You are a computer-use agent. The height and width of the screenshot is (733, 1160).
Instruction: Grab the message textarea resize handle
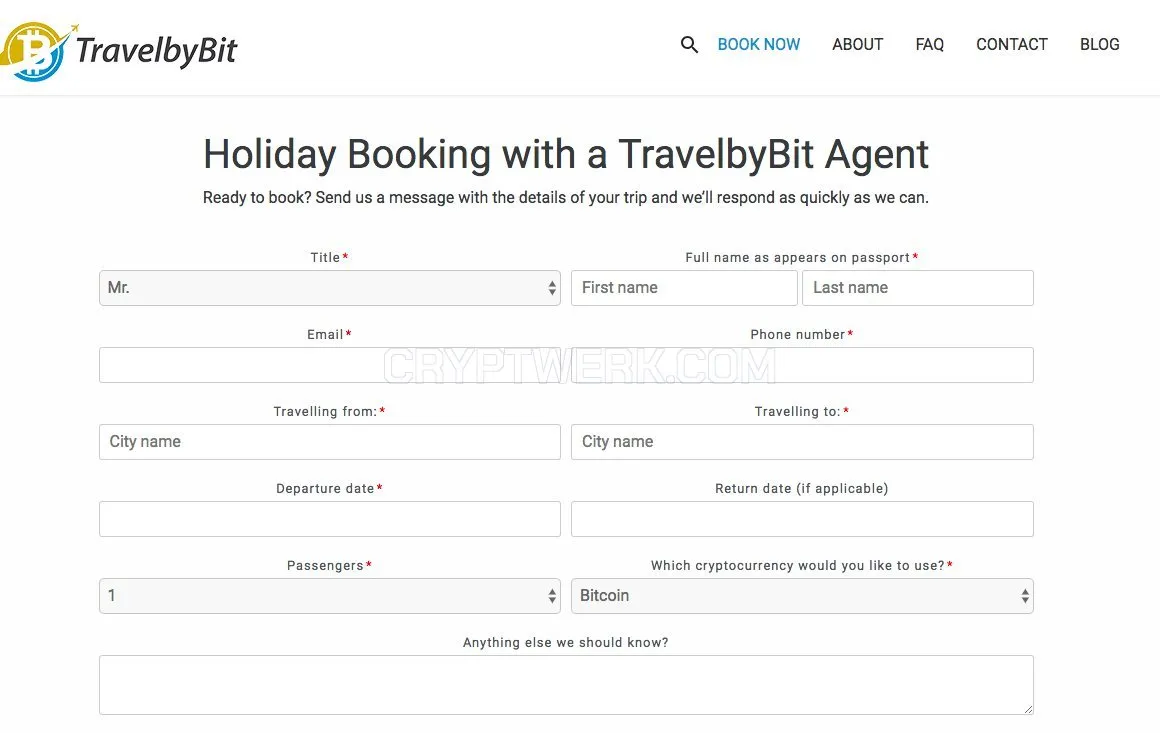coord(1028,709)
